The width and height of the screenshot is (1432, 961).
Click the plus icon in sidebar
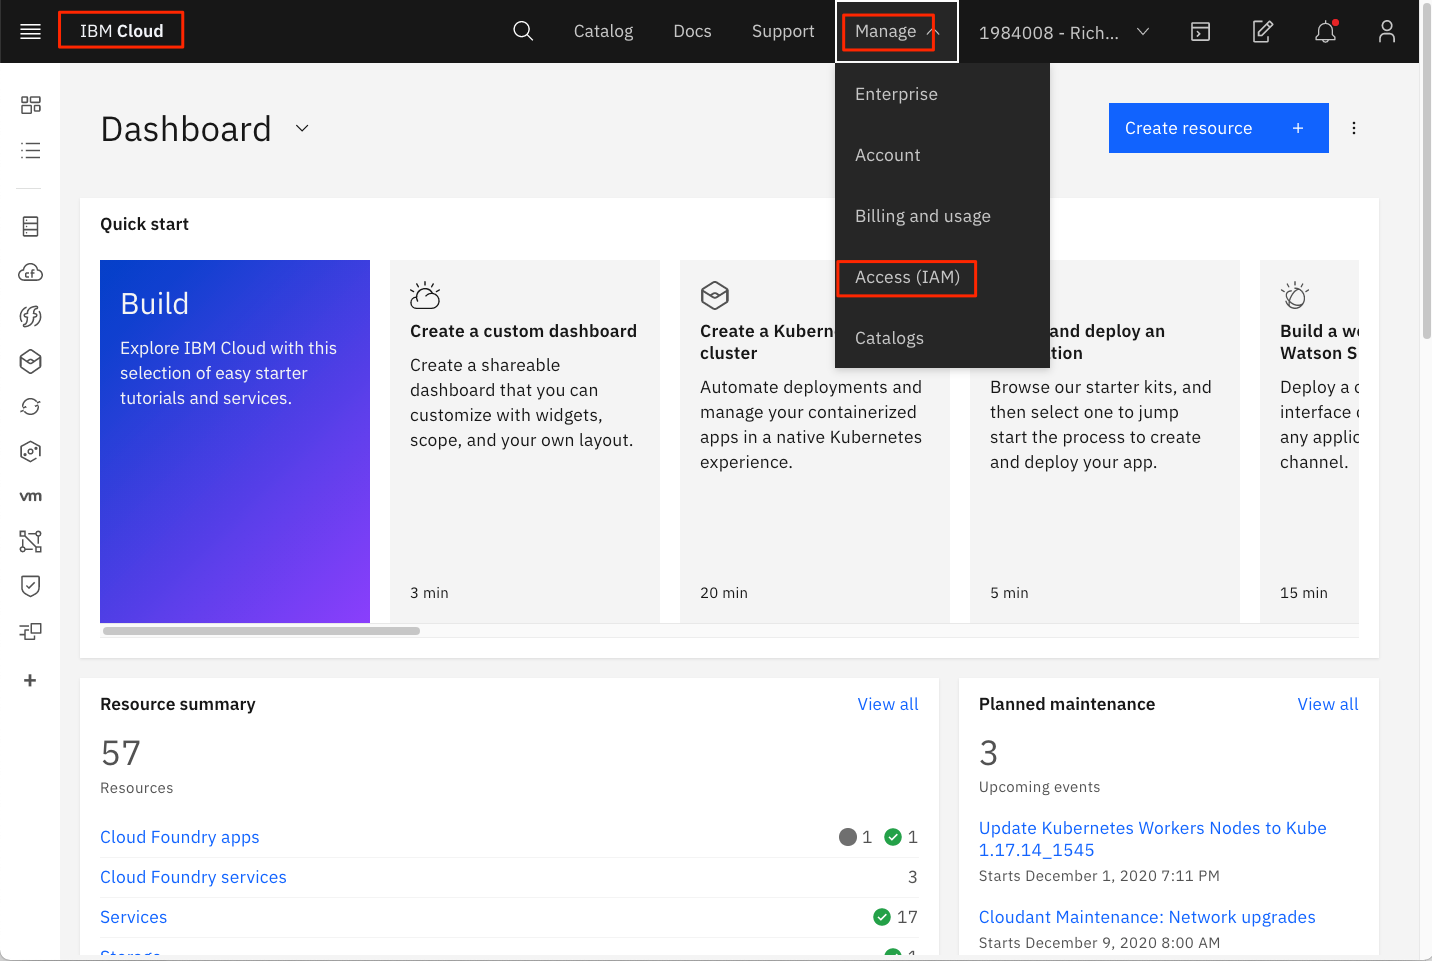click(x=30, y=680)
